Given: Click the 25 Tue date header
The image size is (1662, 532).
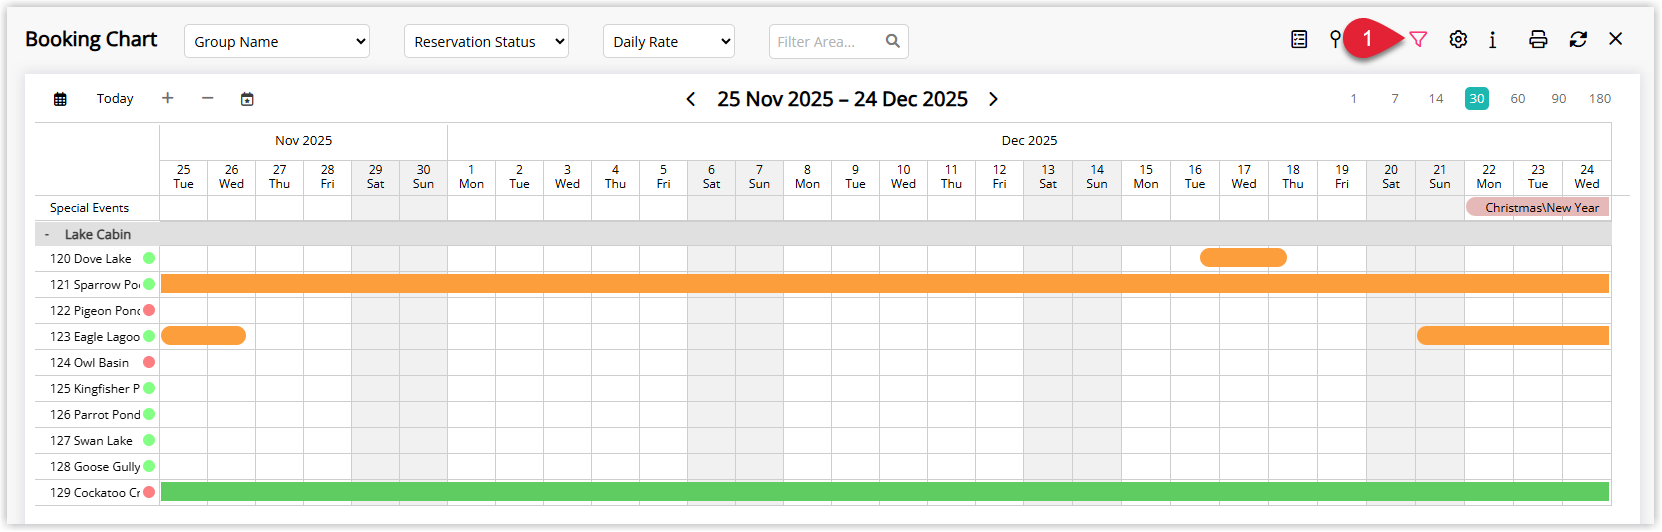Looking at the screenshot, I should pos(184,177).
